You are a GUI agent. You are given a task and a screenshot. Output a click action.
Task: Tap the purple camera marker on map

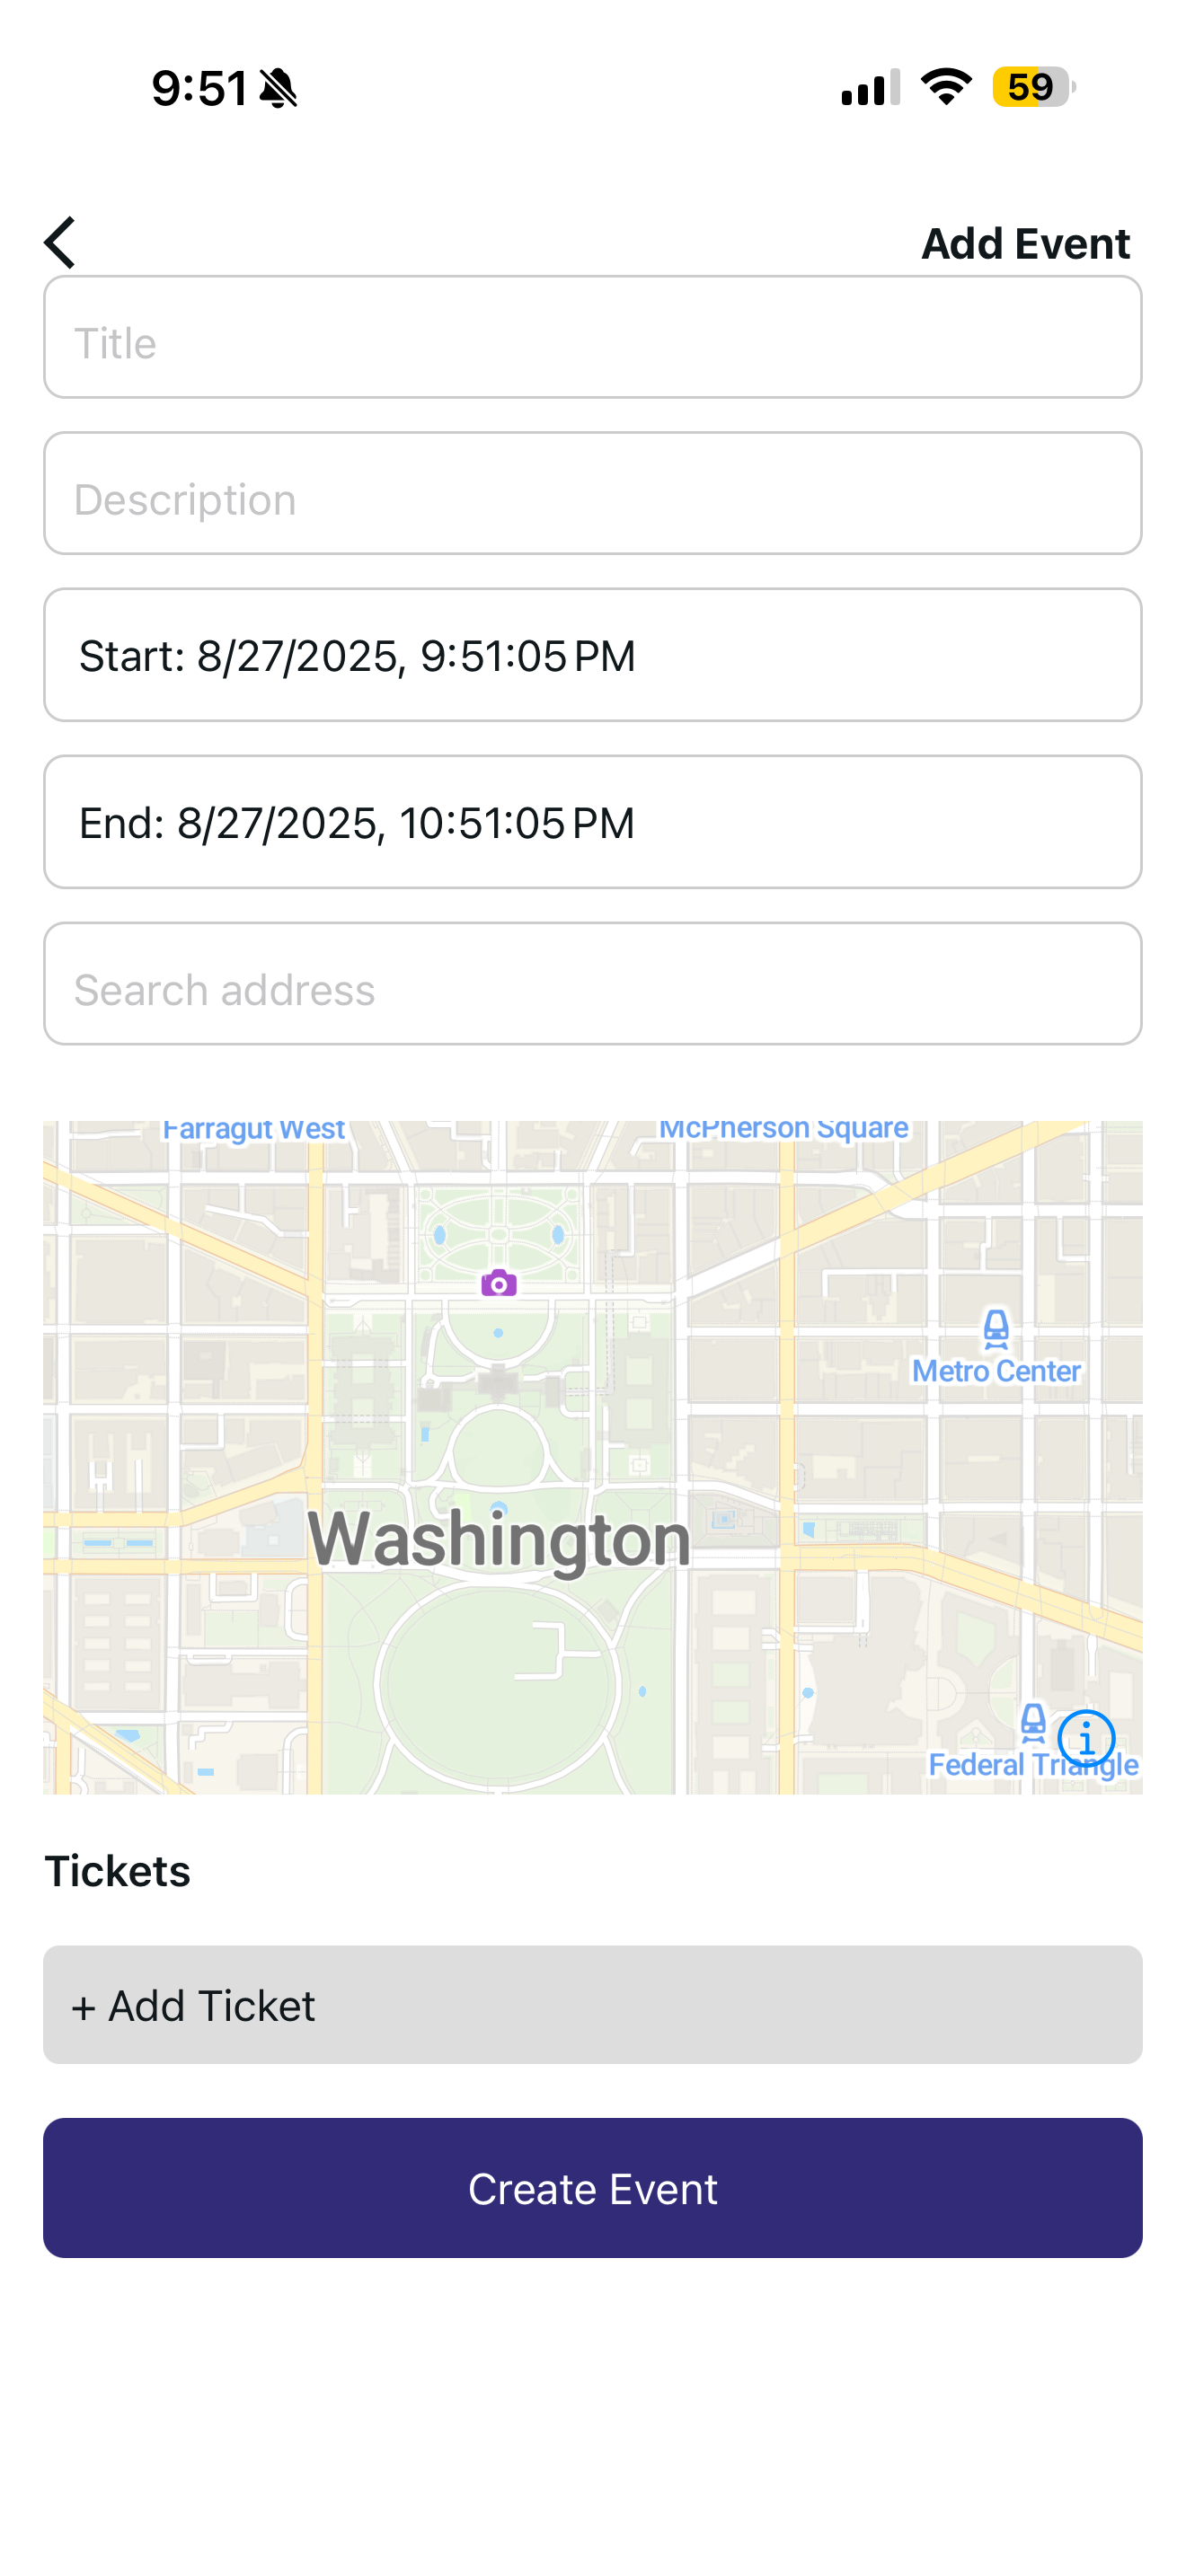(x=499, y=1283)
